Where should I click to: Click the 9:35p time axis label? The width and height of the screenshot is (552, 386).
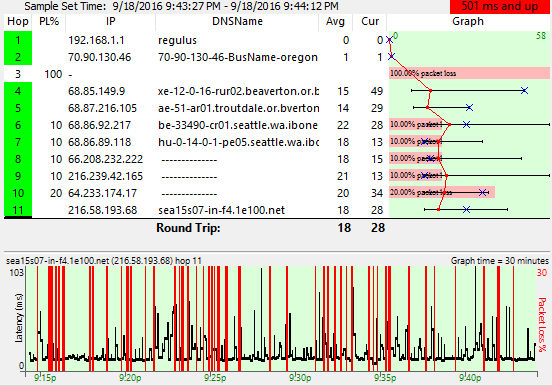coord(385,378)
